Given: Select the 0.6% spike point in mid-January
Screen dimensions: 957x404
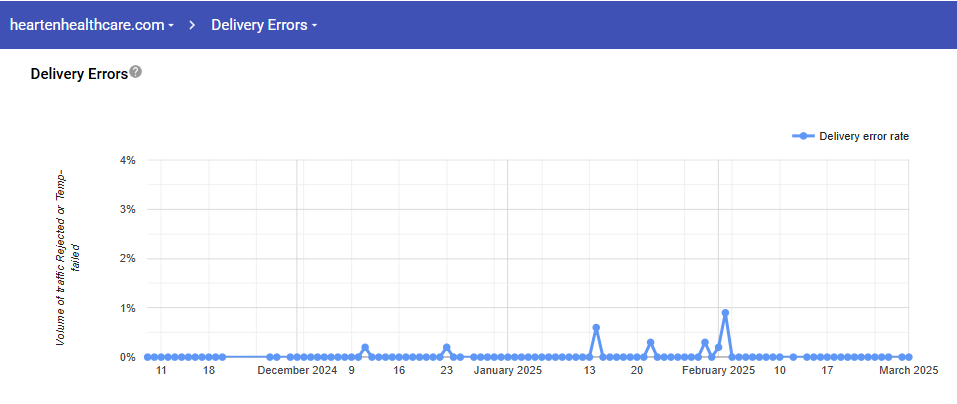Looking at the screenshot, I should 596,328.
